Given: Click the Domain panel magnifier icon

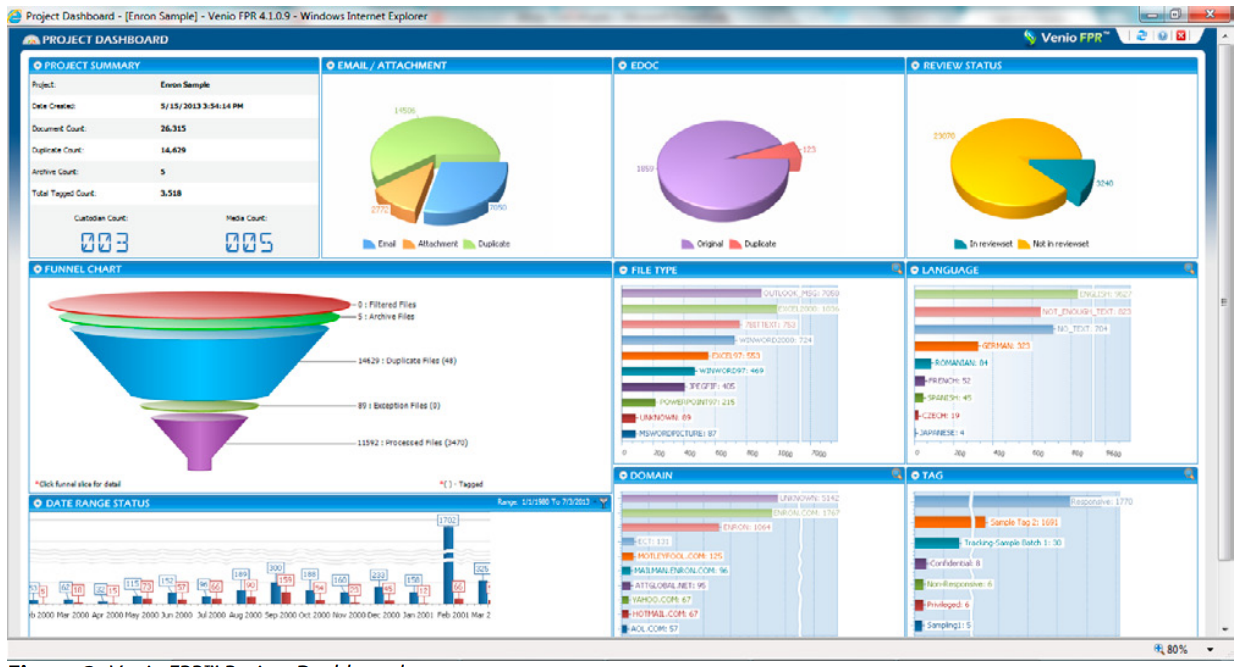Looking at the screenshot, I should (x=896, y=474).
